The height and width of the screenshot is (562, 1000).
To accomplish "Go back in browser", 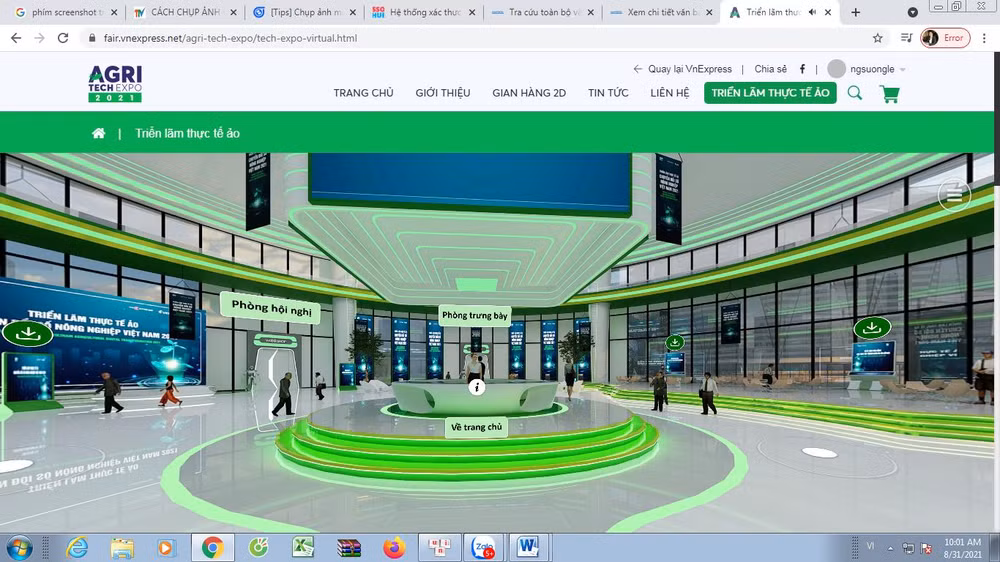I will coord(16,38).
